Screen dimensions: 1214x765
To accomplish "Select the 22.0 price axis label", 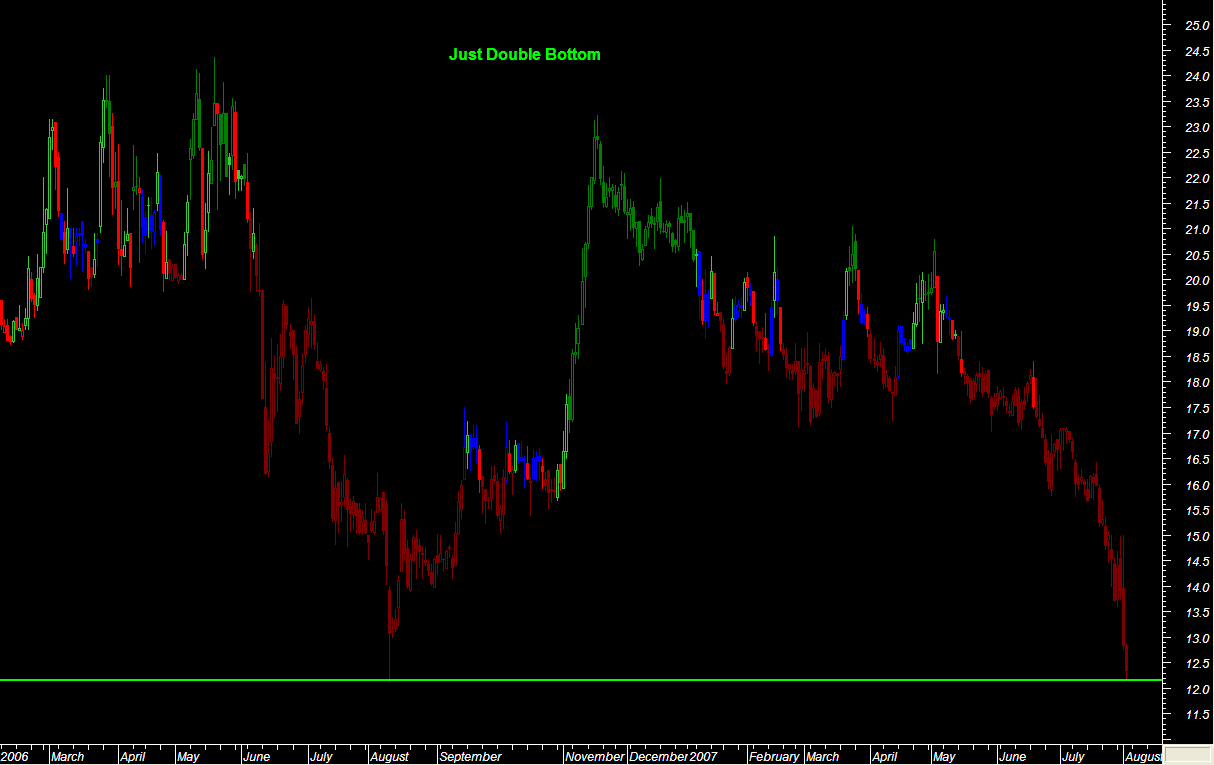I will tap(1198, 178).
